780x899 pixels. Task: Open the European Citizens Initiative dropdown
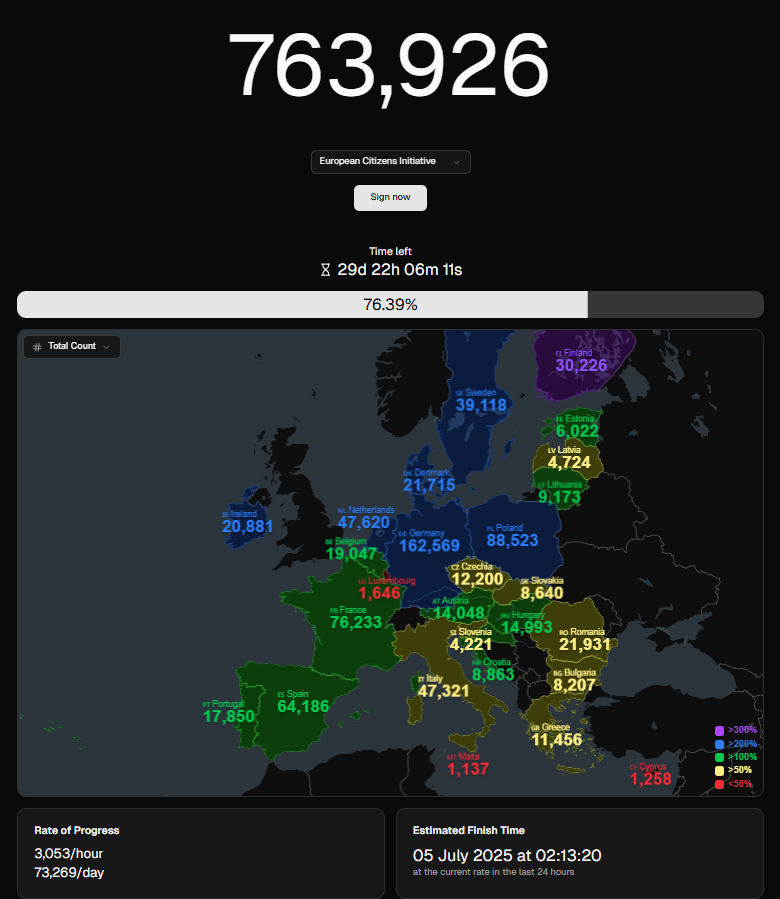click(391, 162)
